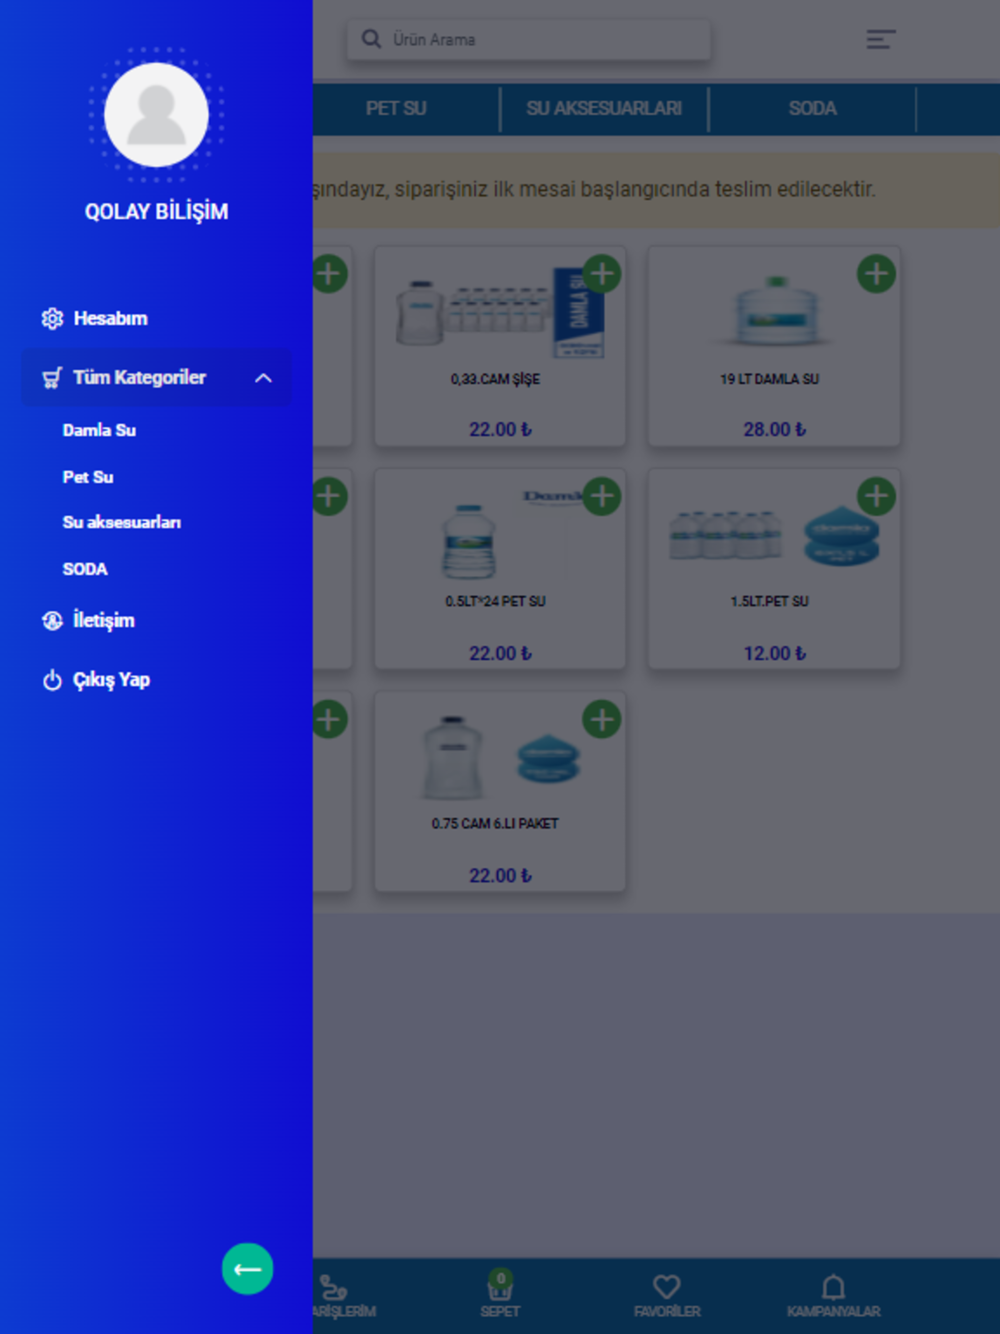Switch to SODA tab
The width and height of the screenshot is (1000, 1334).
pos(812,108)
